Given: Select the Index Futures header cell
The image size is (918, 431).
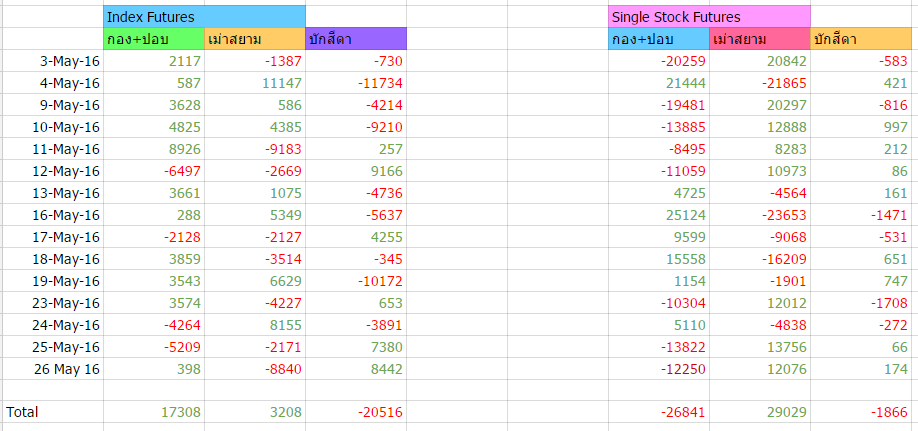Looking at the screenshot, I should (204, 17).
